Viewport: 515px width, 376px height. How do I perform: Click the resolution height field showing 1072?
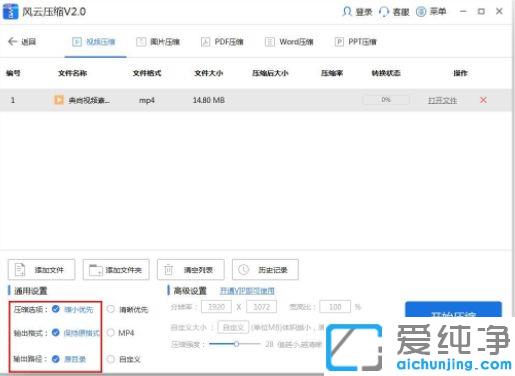point(261,307)
